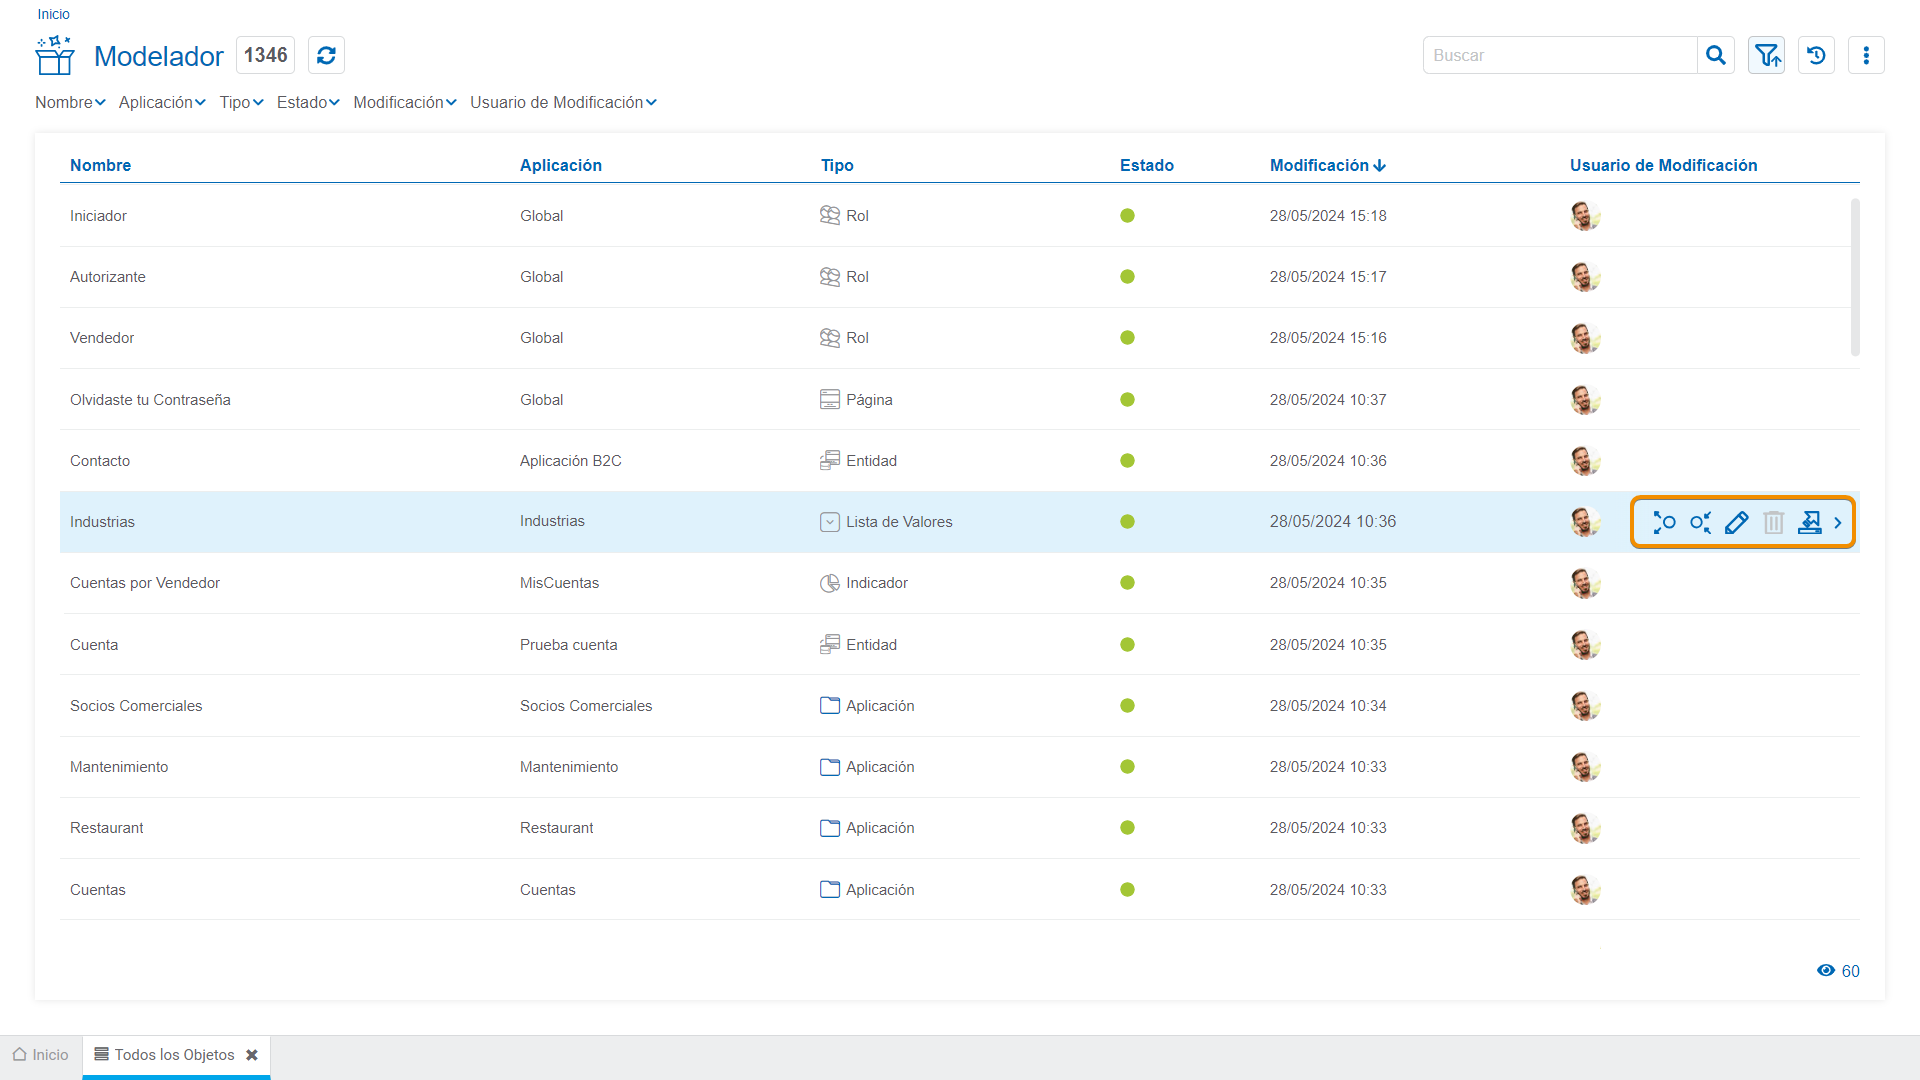Screen dimensions: 1920x1080
Task: Click the incoming relations icon for Industrias
Action: pyautogui.click(x=1700, y=522)
